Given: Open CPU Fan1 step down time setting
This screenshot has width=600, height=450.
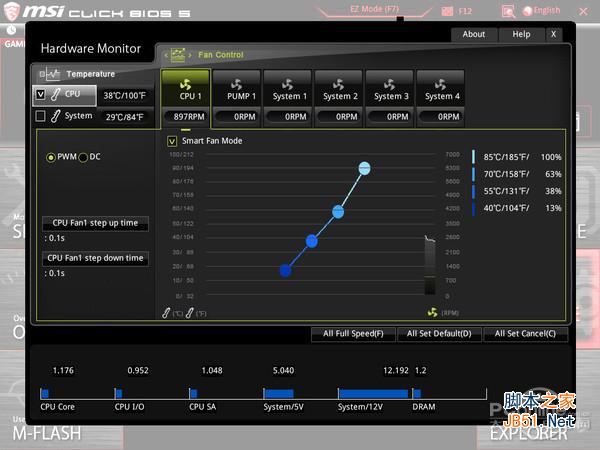Looking at the screenshot, I should tap(95, 258).
